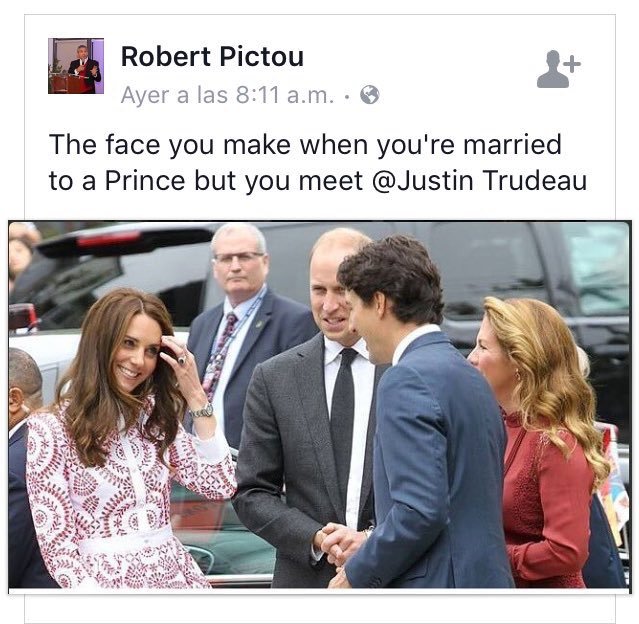This screenshot has width=639, height=624.
Task: Click the @Justin Trudeau mention in caption
Action: [495, 181]
